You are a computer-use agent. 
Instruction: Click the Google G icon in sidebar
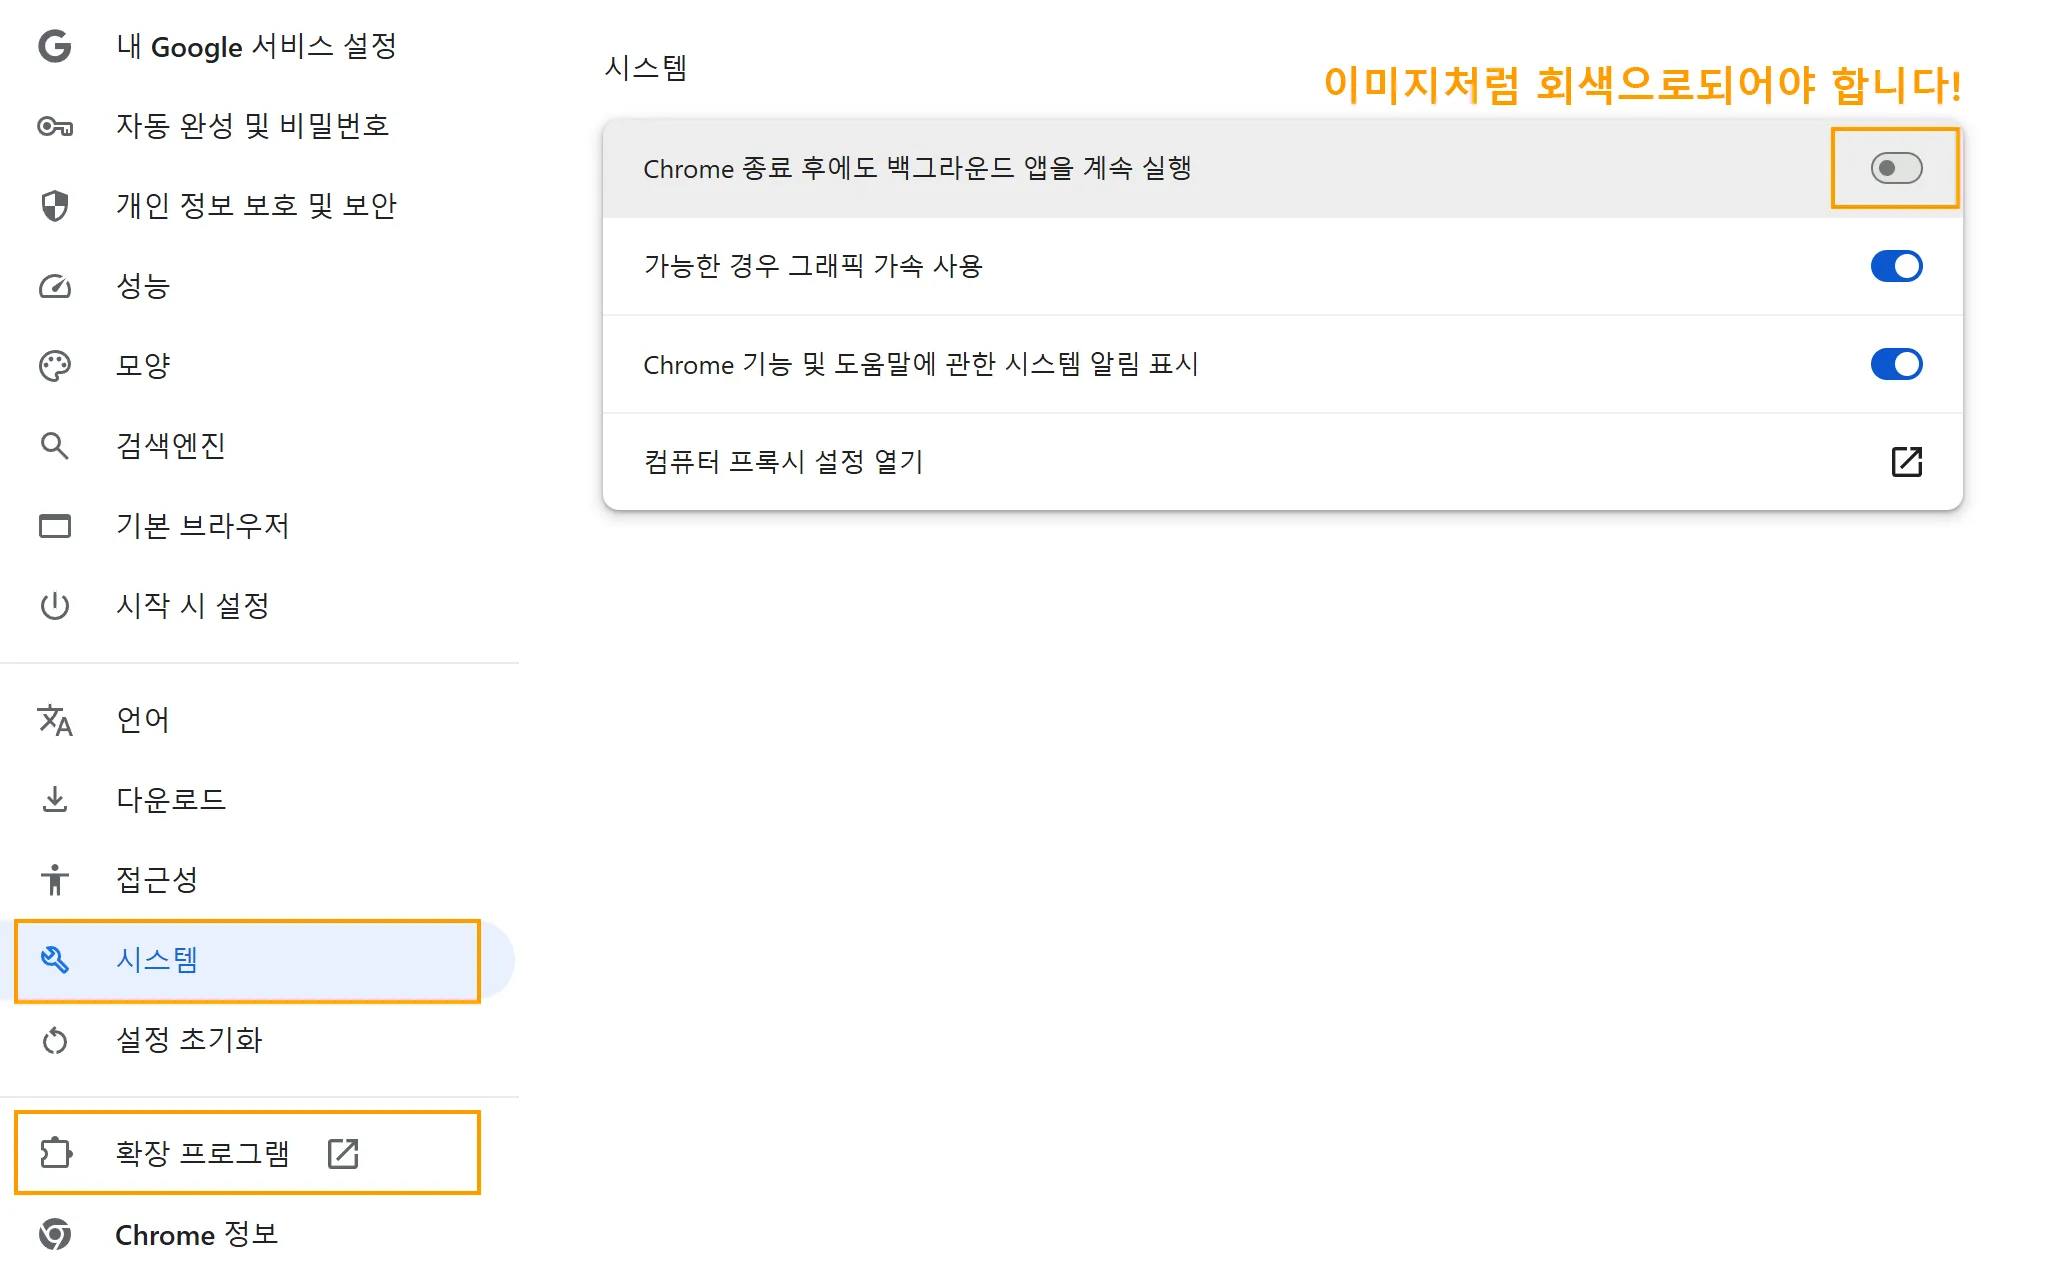[x=55, y=46]
